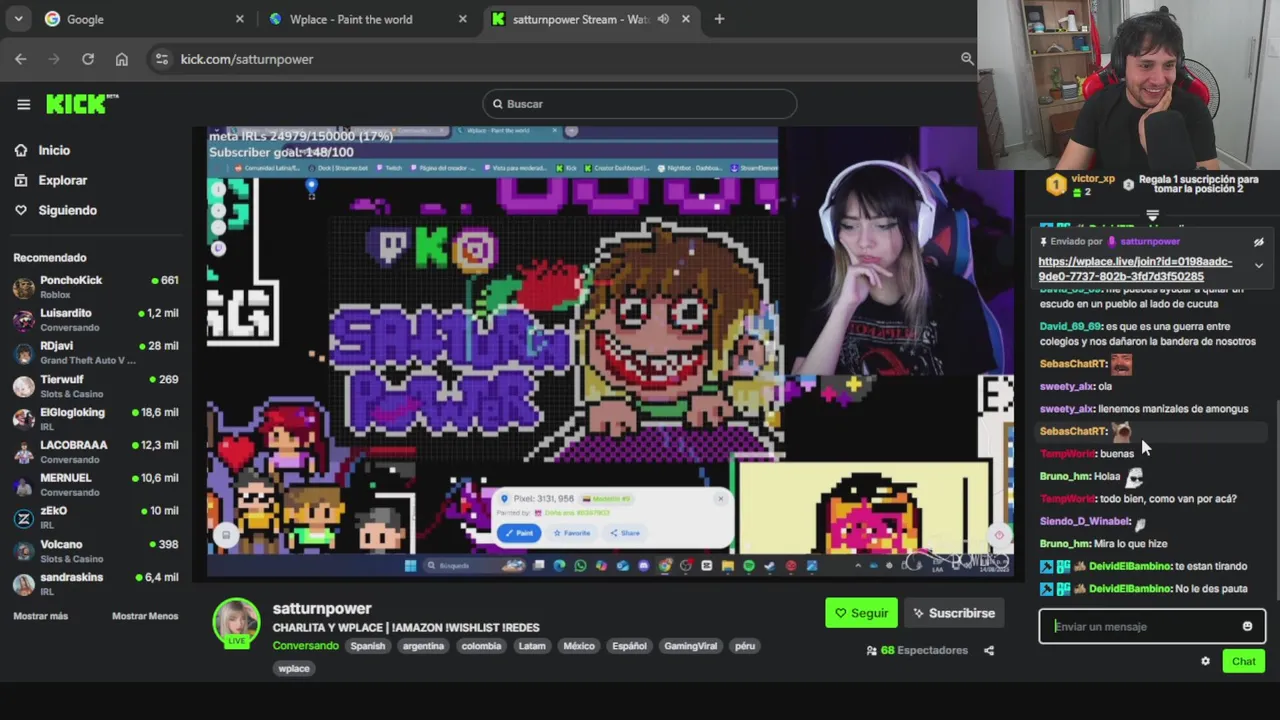Open recommended channel MERNUEL
Viewport: 1280px width, 720px height.
(95, 485)
